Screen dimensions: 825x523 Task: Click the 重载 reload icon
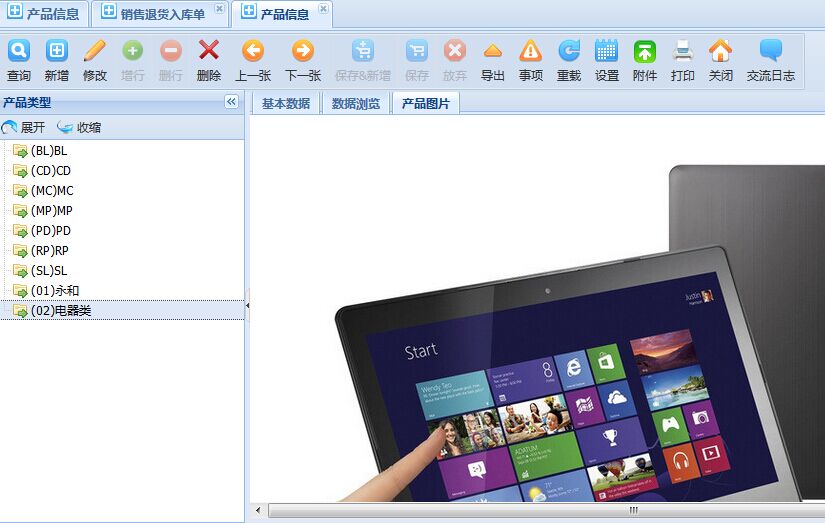(569, 52)
